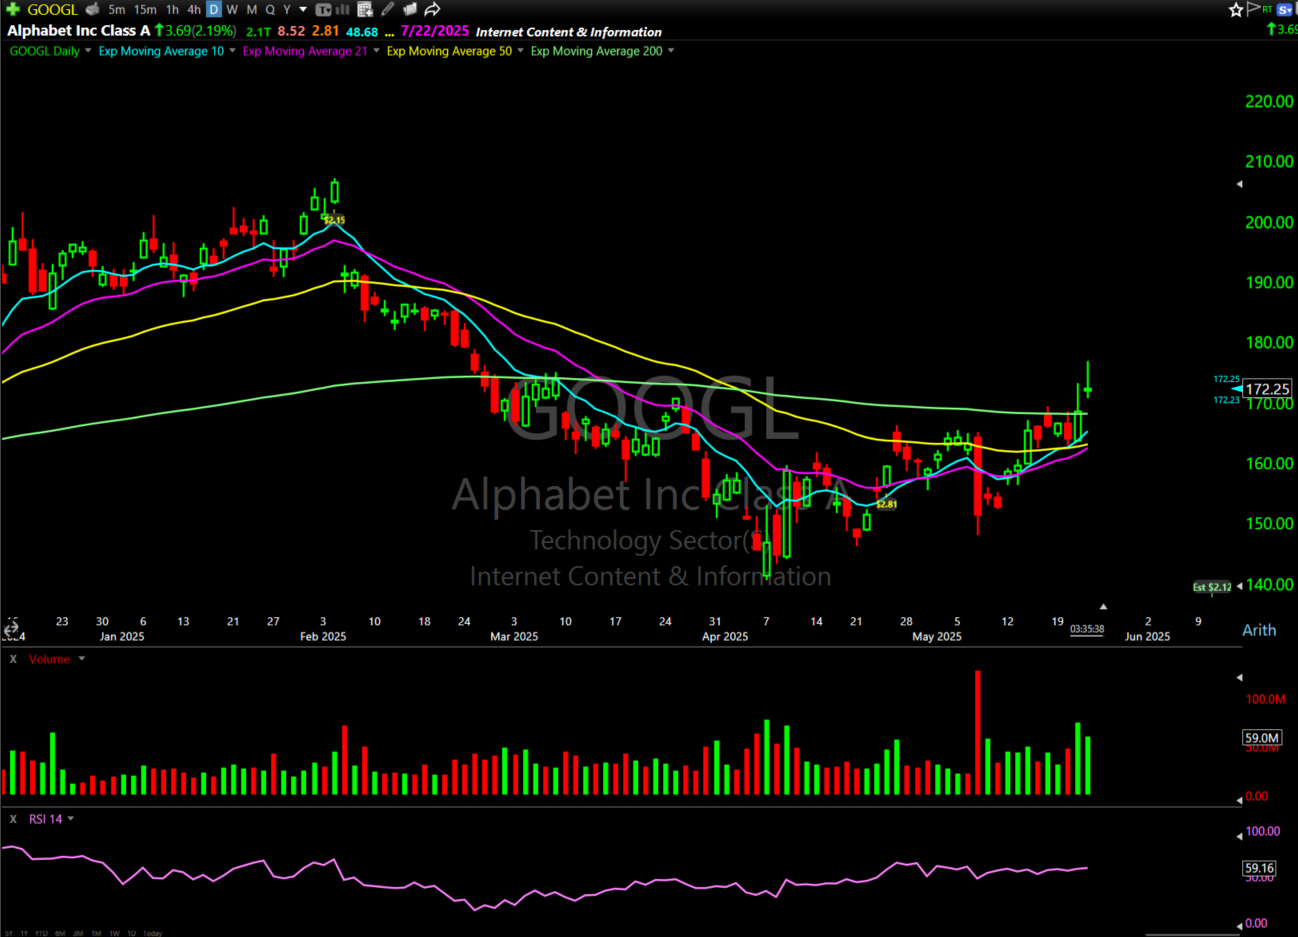Pick the Quarterly (Q) timeframe
1298x937 pixels.
pyautogui.click(x=270, y=9)
